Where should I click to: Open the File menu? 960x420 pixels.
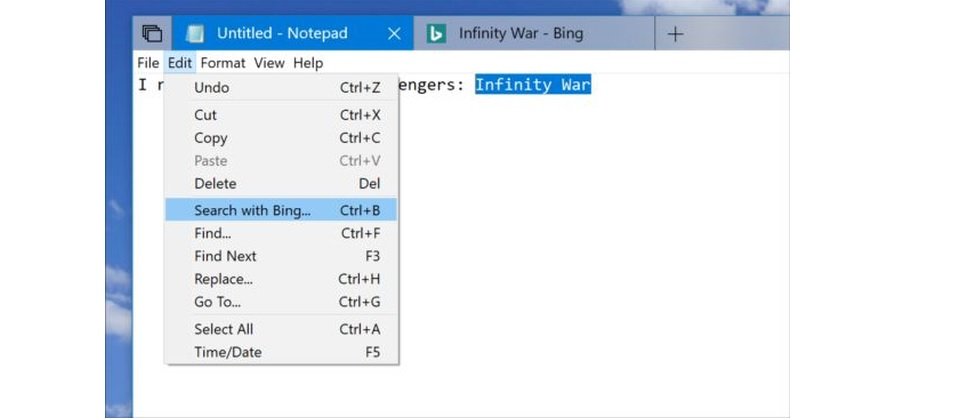click(x=148, y=63)
